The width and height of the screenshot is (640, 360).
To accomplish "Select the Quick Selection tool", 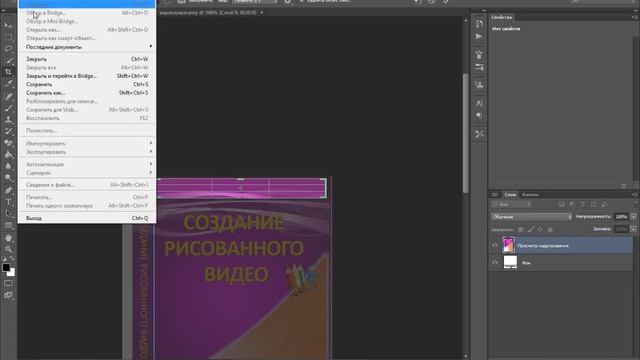I will pos(8,61).
